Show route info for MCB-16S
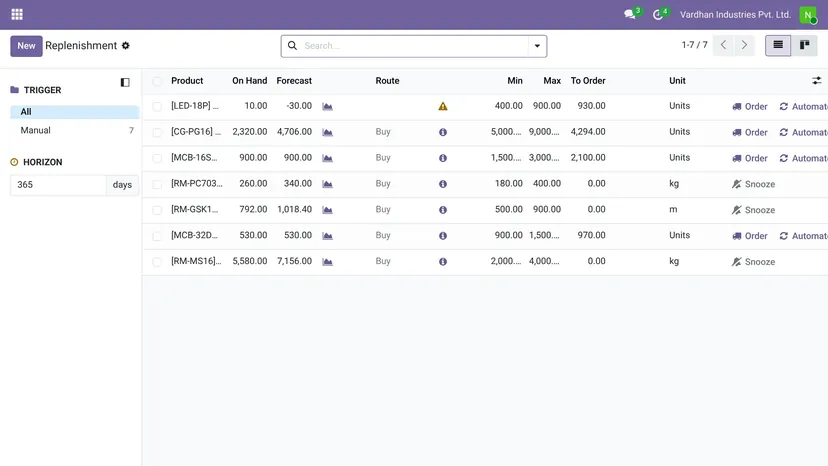The image size is (828, 466). tap(443, 158)
